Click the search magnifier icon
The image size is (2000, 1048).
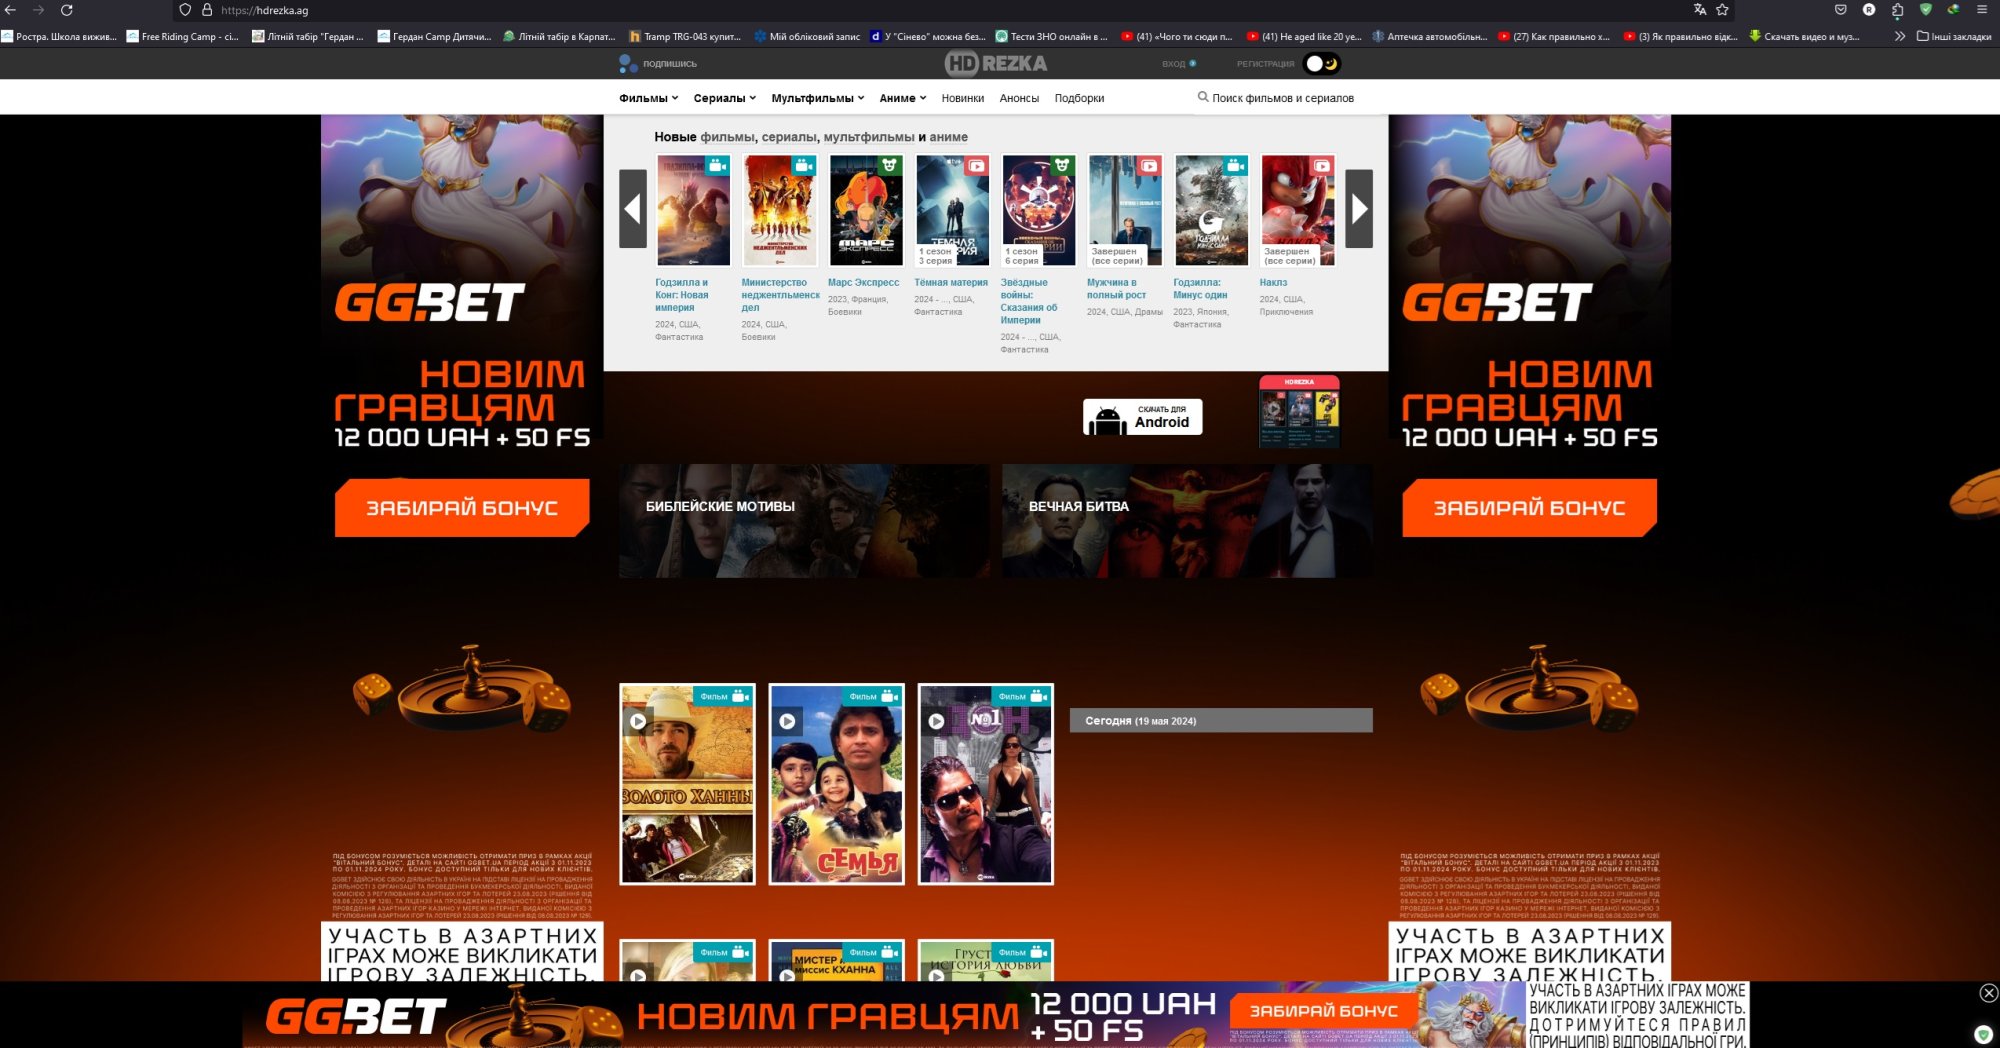click(x=1203, y=97)
